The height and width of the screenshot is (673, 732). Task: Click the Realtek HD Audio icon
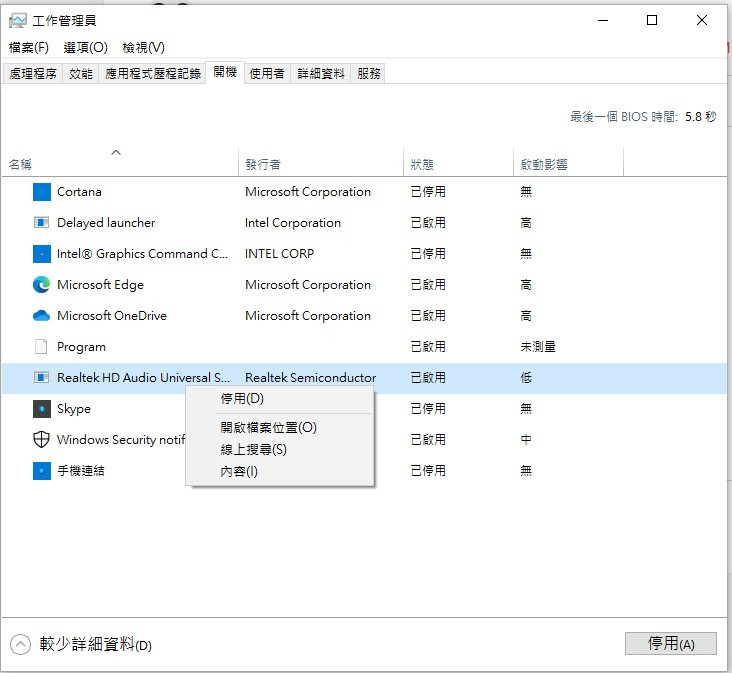pyautogui.click(x=42, y=378)
